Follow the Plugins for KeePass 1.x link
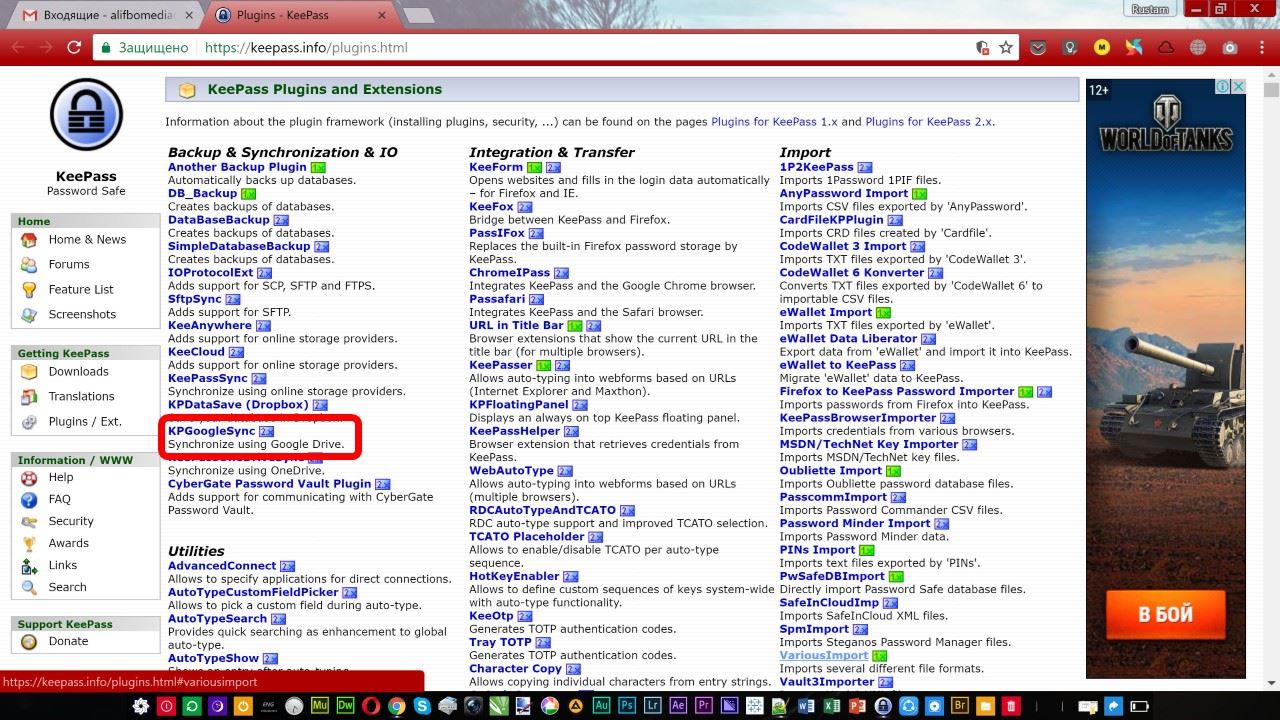 [774, 121]
